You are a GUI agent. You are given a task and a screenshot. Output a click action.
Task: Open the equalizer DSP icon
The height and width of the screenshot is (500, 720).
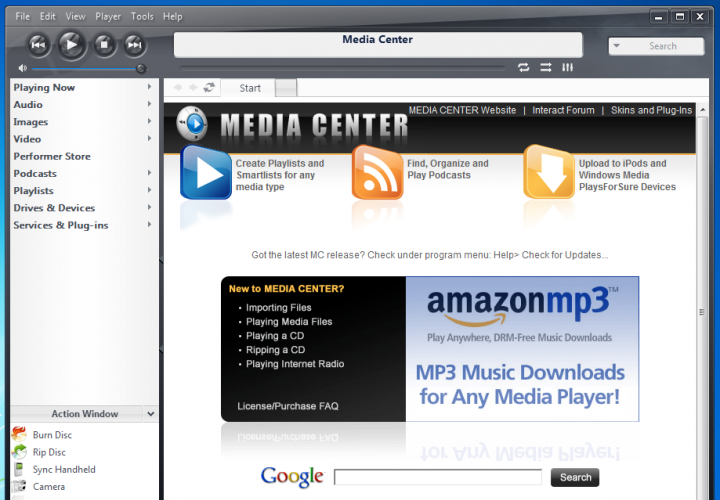click(568, 67)
